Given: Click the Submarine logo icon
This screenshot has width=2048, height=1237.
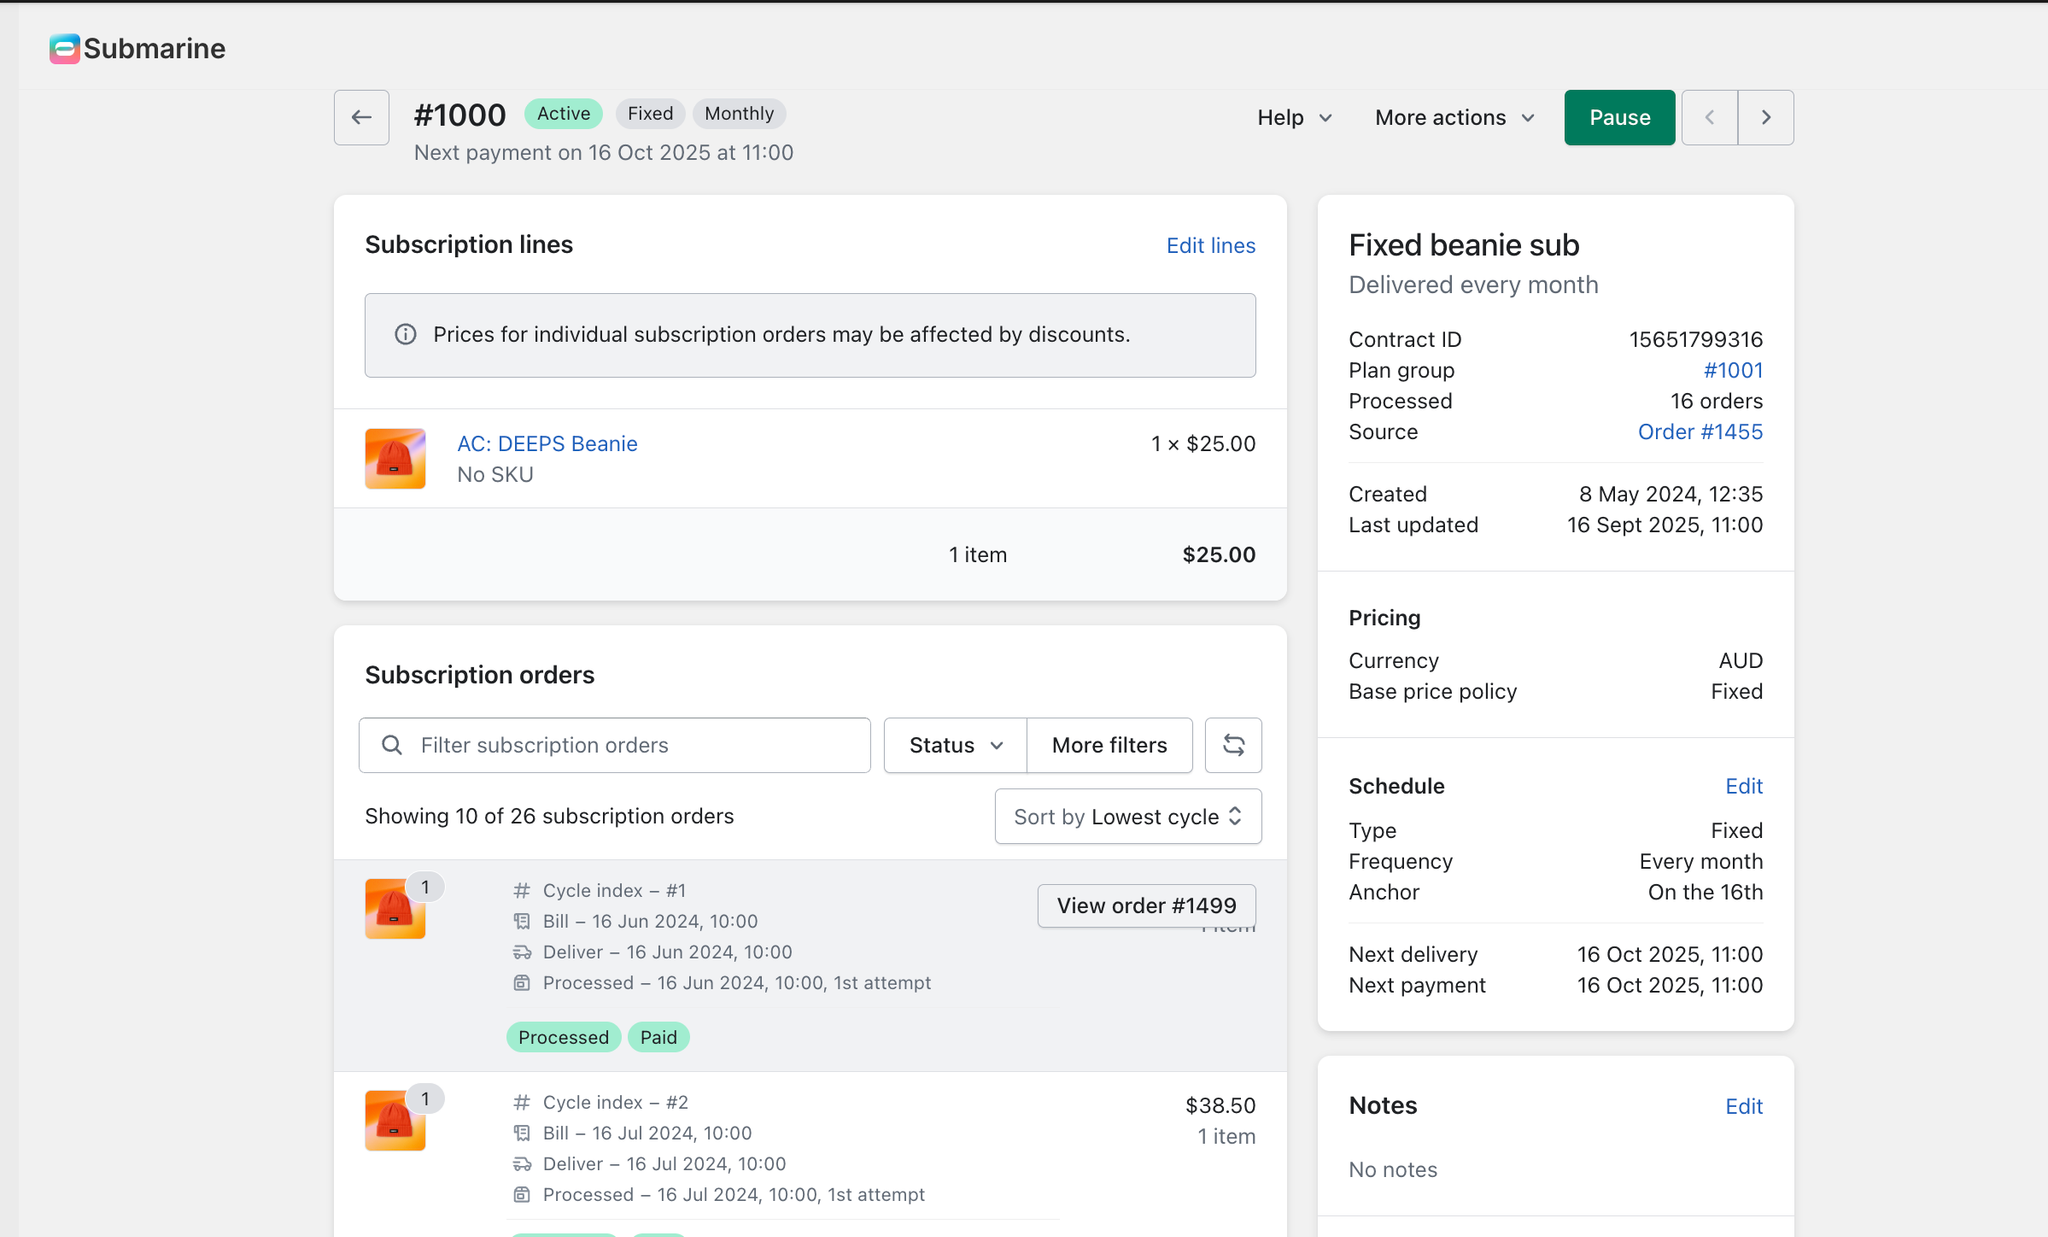Looking at the screenshot, I should pyautogui.click(x=64, y=48).
